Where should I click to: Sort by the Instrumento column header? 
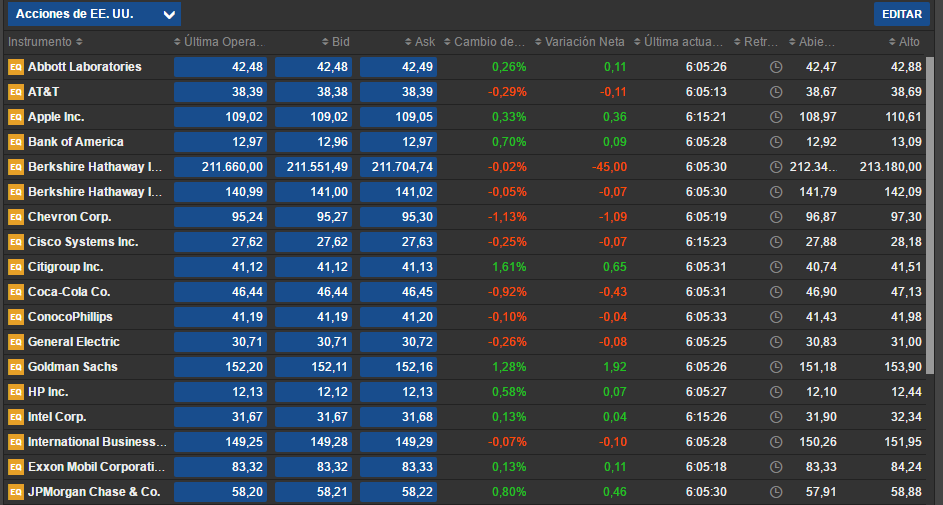click(x=45, y=42)
